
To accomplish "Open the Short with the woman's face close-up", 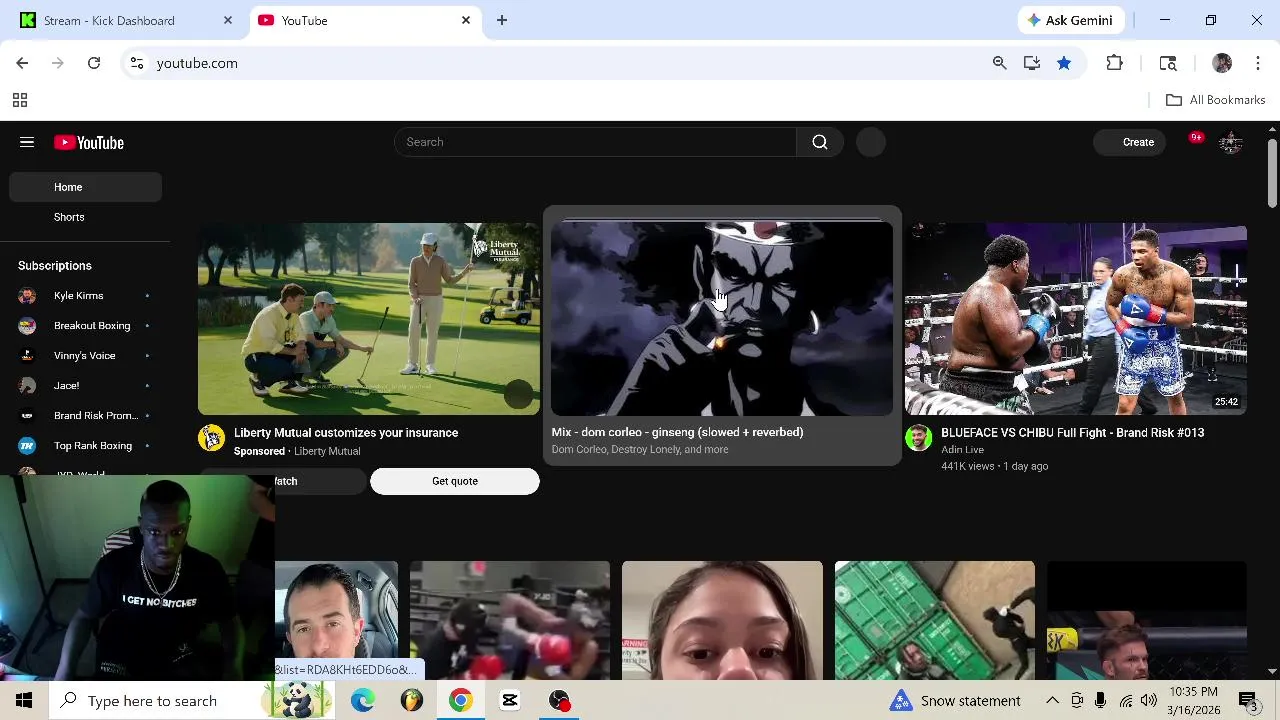I will (x=722, y=620).
